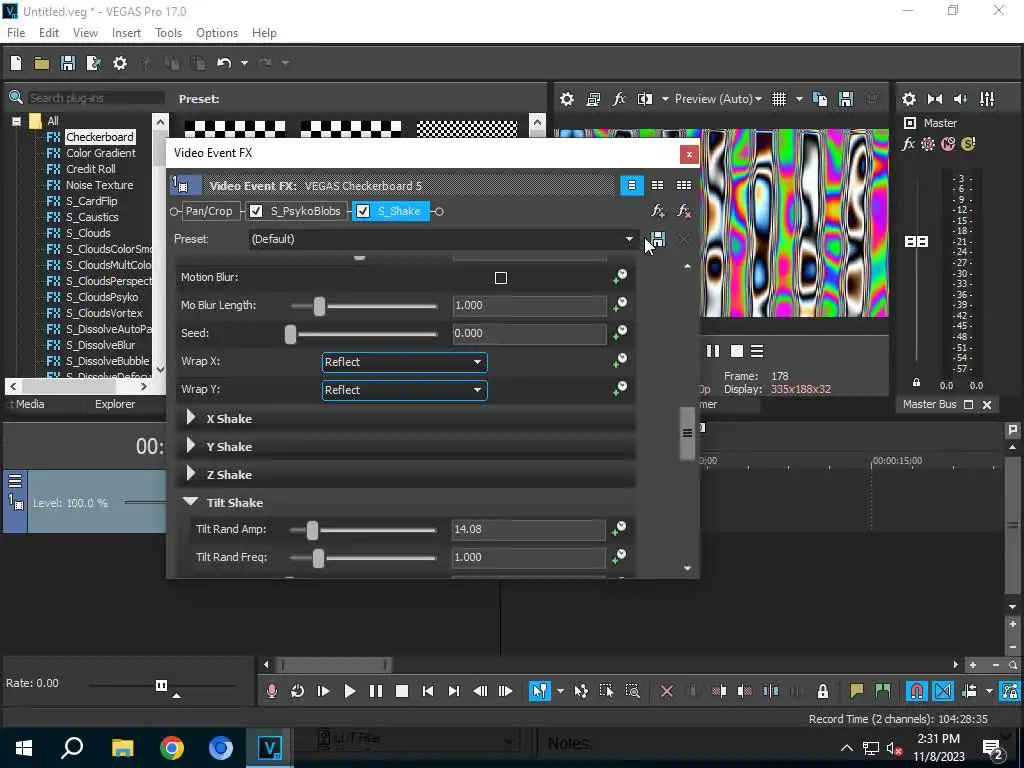Animate the Wrap X parameter

pos(620,360)
